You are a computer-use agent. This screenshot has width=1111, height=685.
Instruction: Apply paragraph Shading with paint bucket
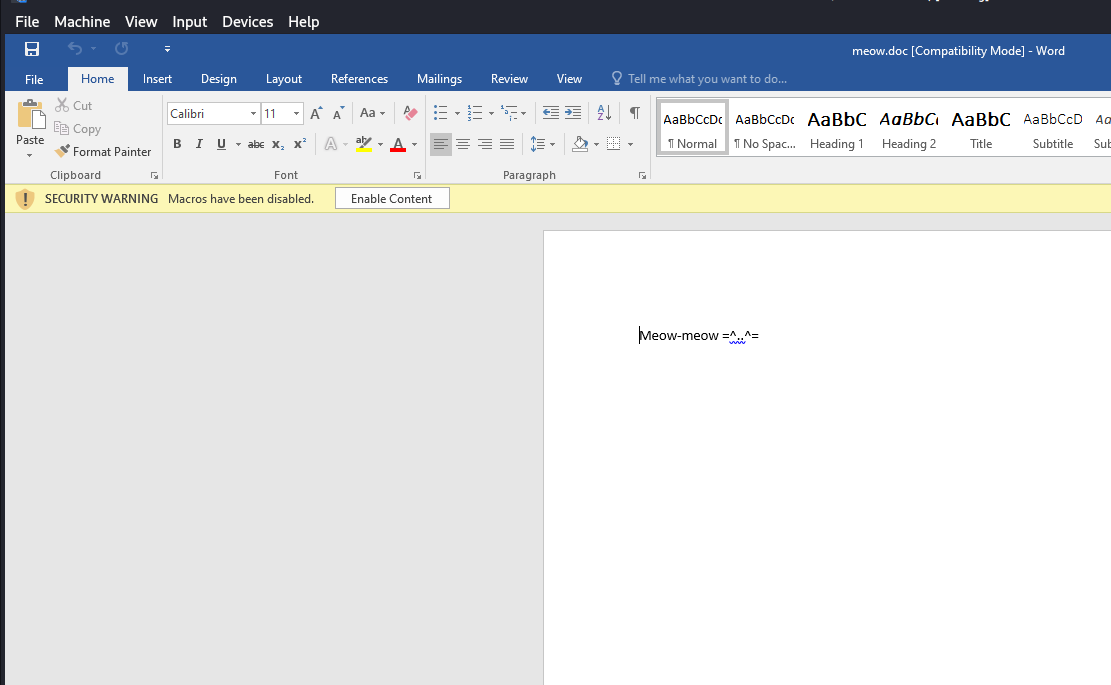(580, 145)
